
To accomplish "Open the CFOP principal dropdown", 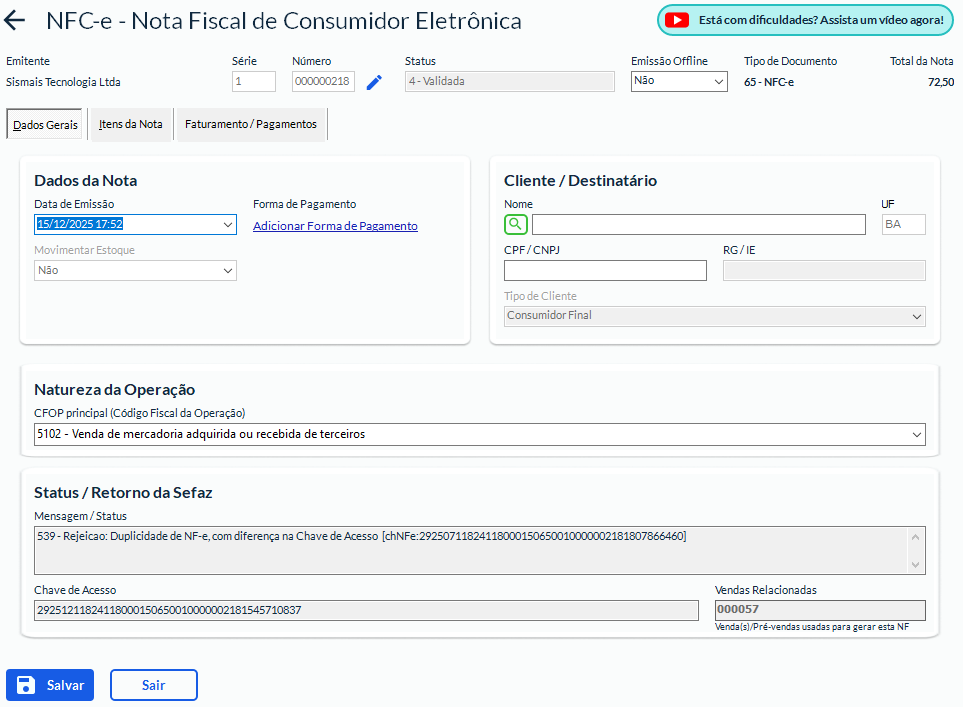I will coord(917,434).
